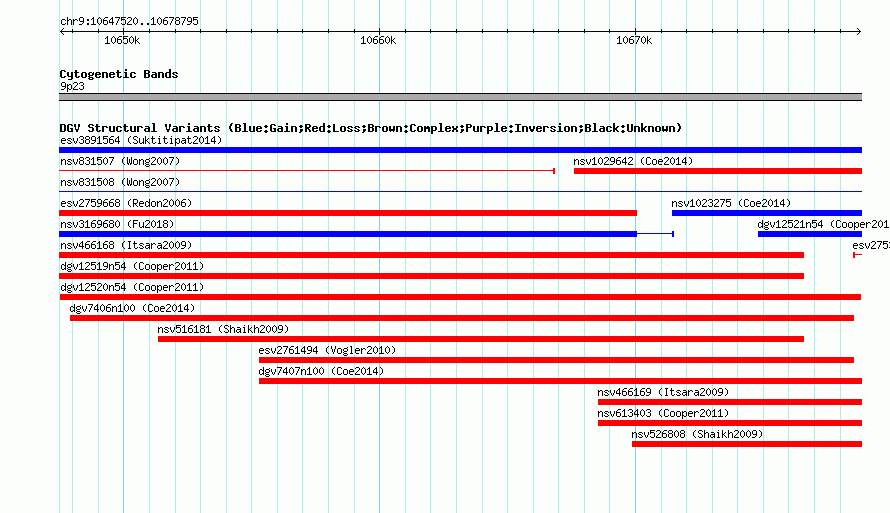Image resolution: width=890 pixels, height=513 pixels.
Task: Open the dgv12520n54 (Cooper2011) label
Action: [x=132, y=287]
